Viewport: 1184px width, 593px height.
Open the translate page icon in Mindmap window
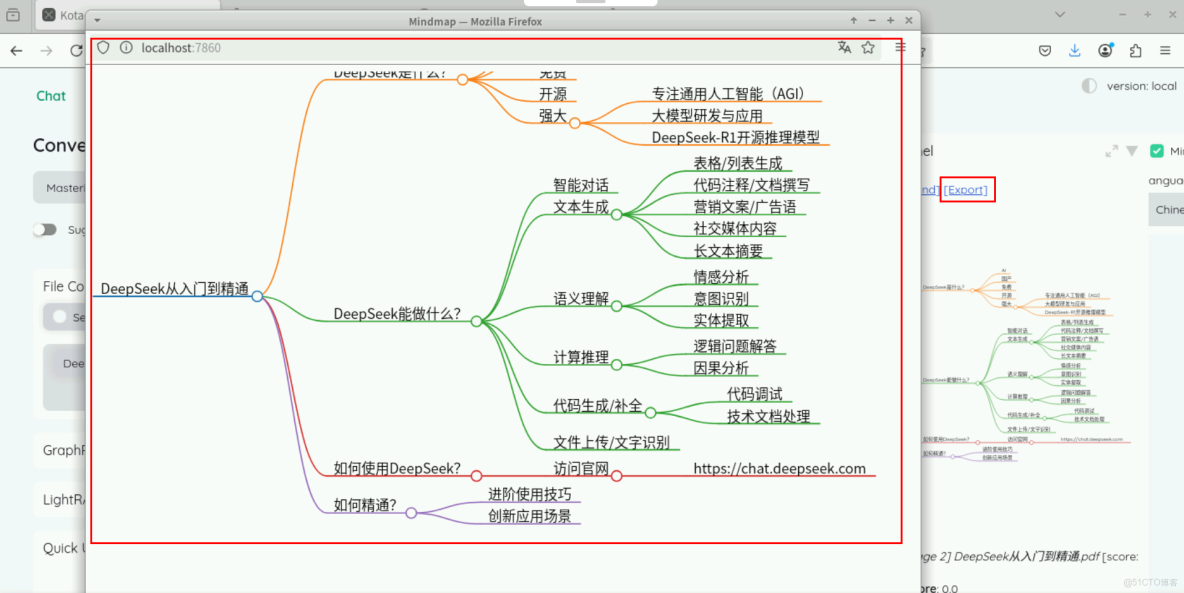[844, 48]
